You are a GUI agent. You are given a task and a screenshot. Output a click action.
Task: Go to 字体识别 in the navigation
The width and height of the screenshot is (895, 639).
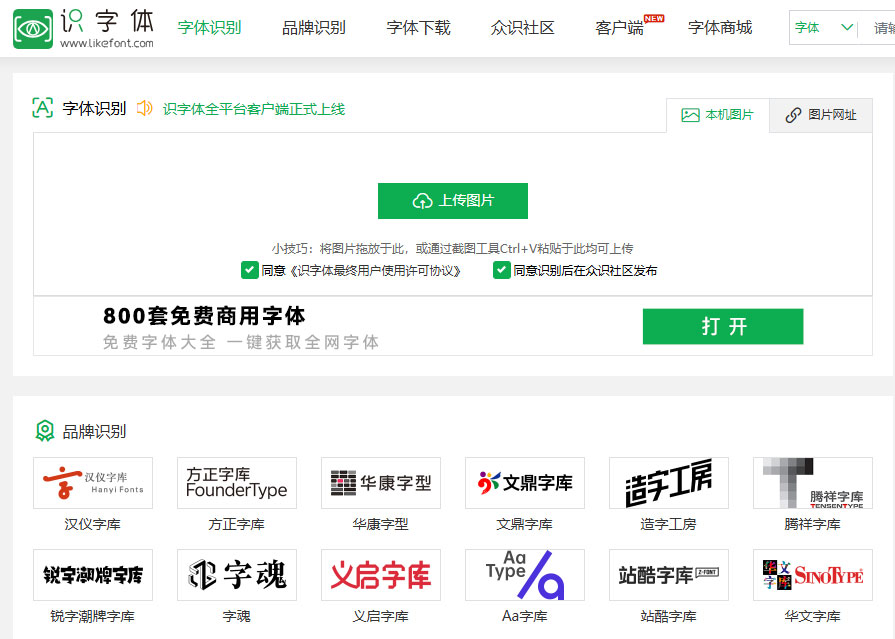coord(209,27)
